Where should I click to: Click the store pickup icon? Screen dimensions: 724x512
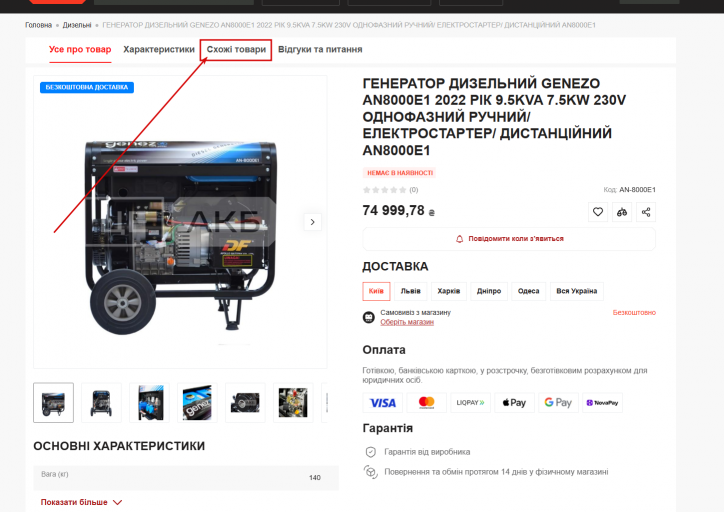click(x=368, y=317)
